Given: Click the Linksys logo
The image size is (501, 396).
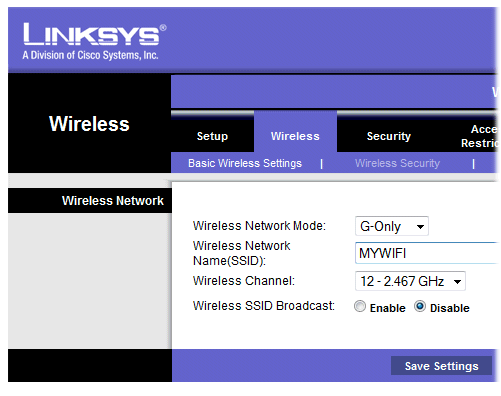Looking at the screenshot, I should click(94, 34).
